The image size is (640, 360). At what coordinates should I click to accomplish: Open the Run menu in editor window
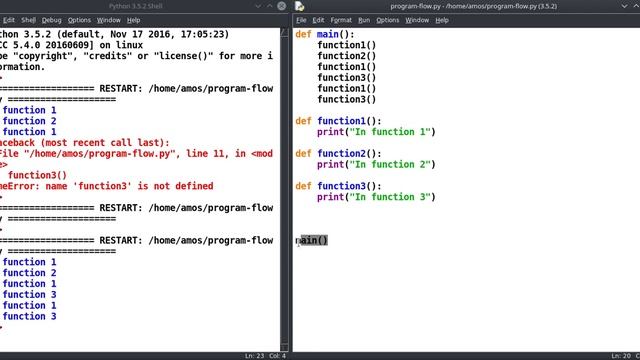pos(364,20)
